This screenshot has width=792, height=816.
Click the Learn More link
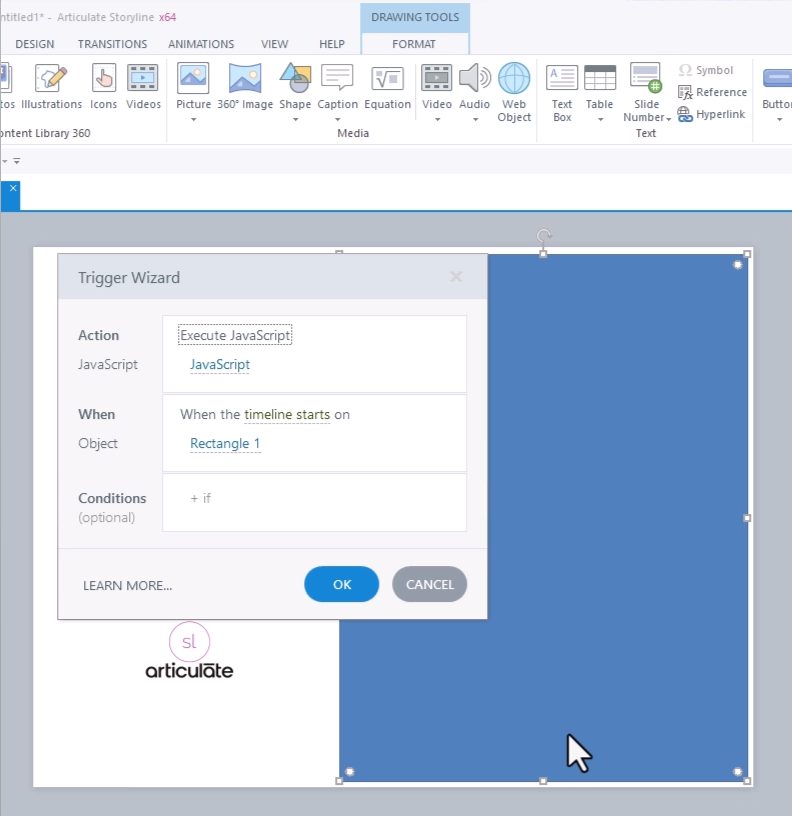127,585
